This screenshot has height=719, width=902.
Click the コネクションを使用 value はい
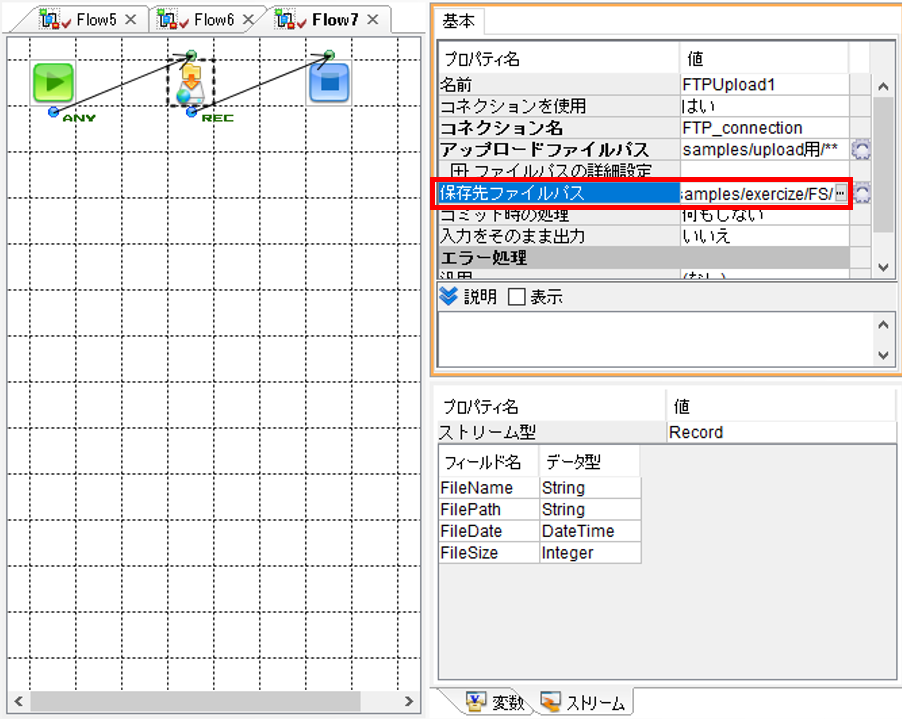[765, 106]
